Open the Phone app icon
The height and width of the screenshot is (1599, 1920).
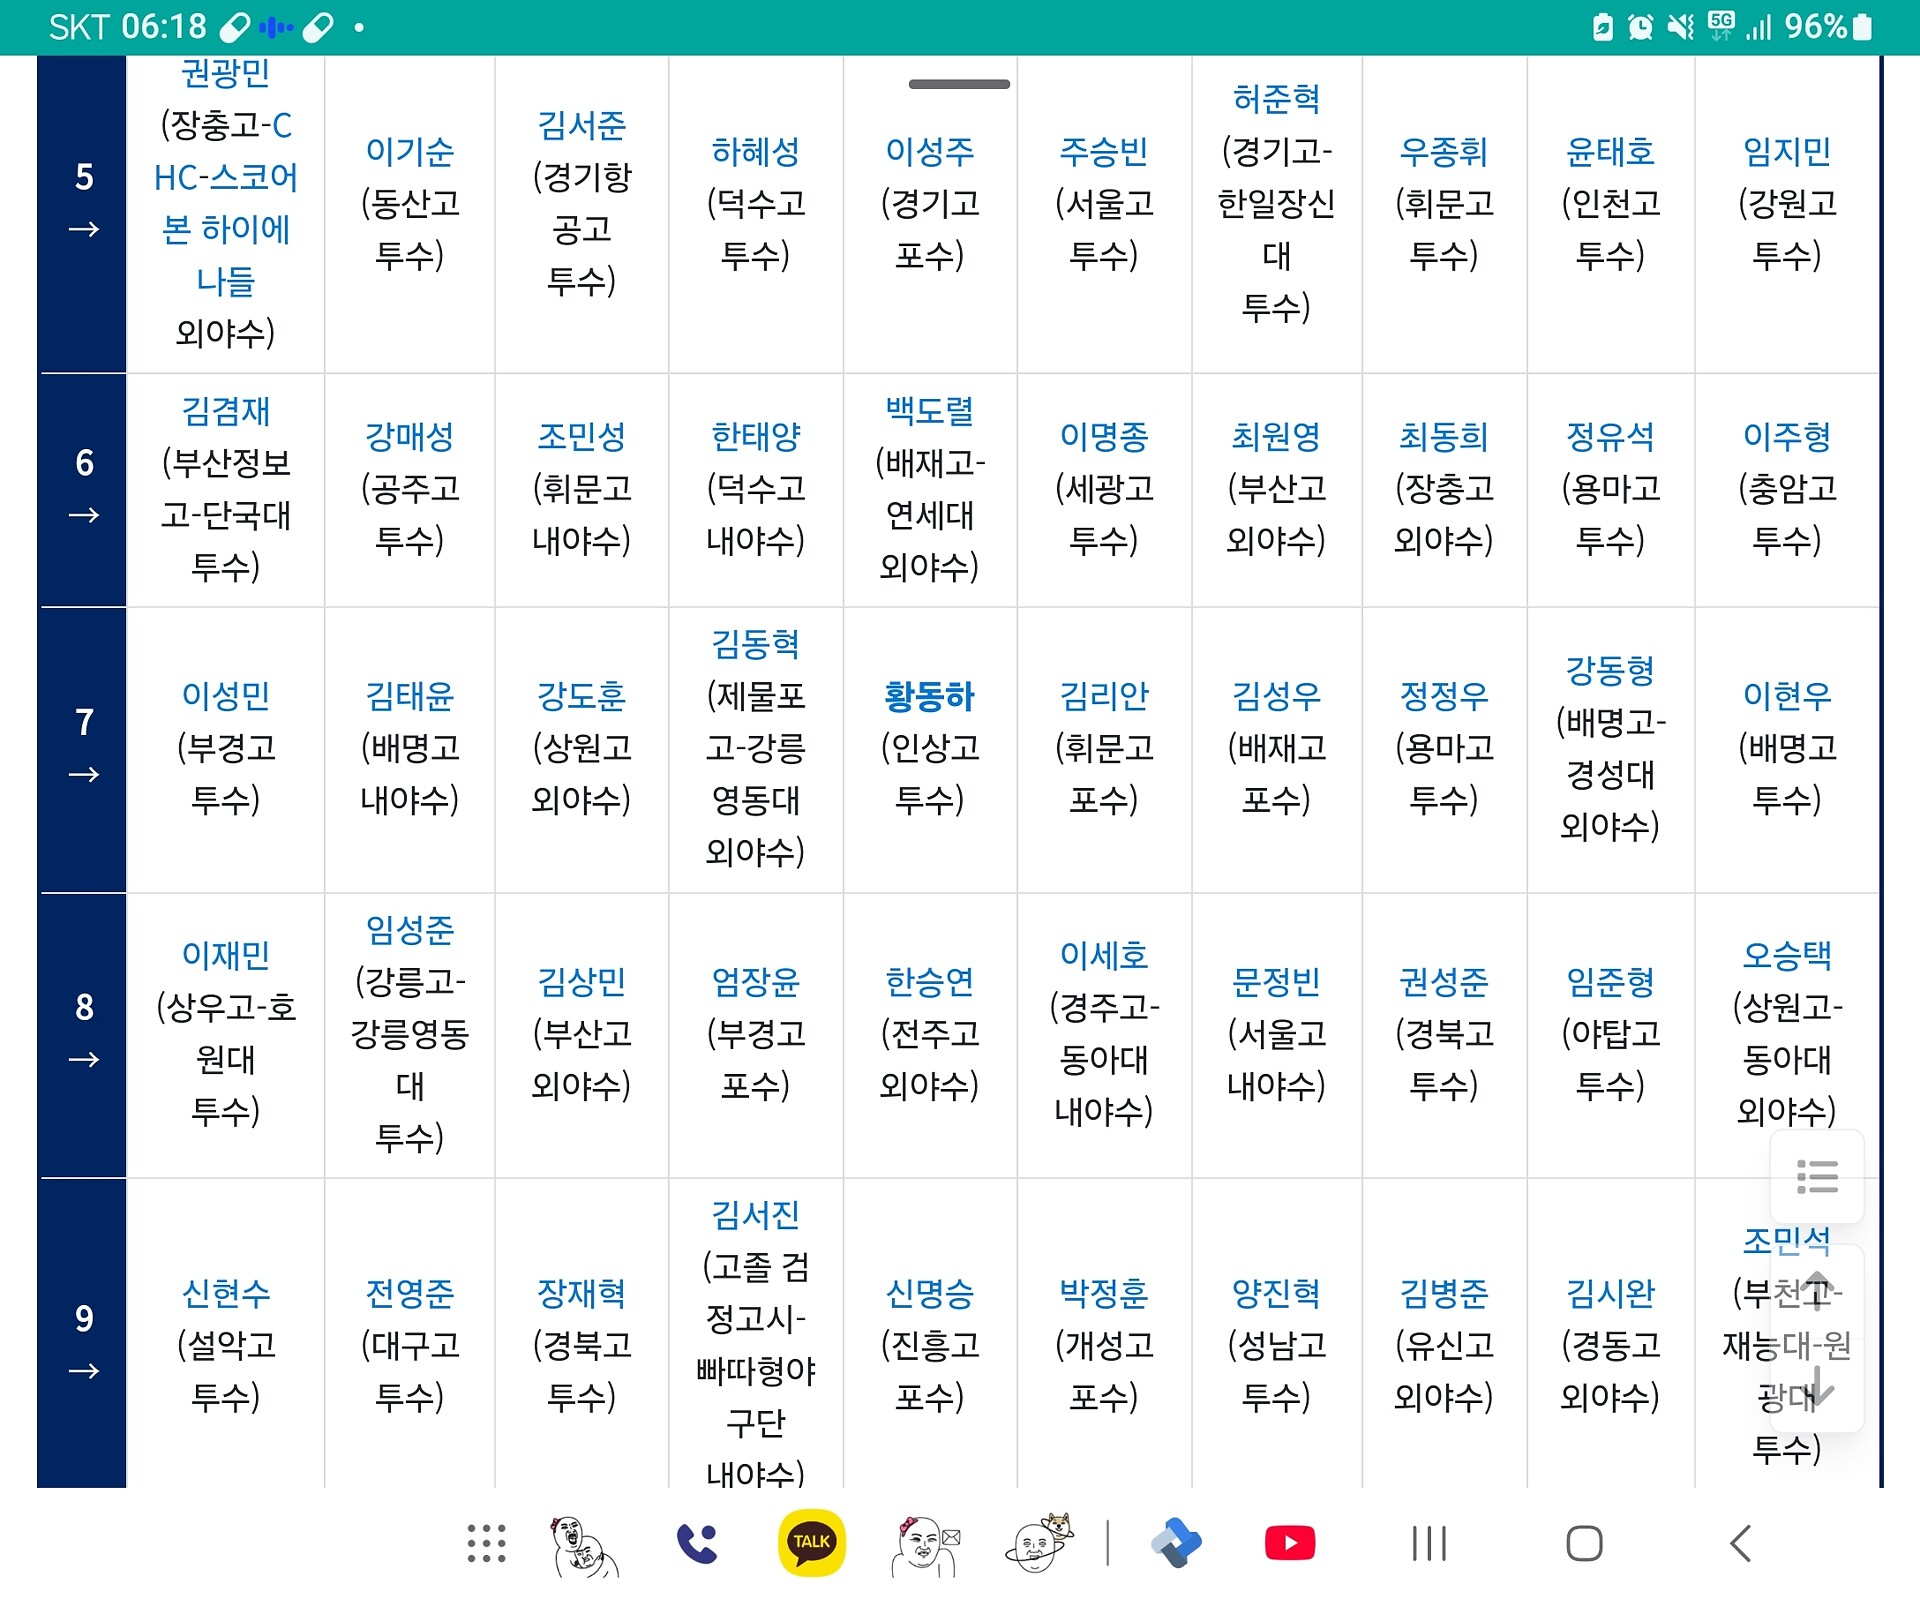[697, 1543]
